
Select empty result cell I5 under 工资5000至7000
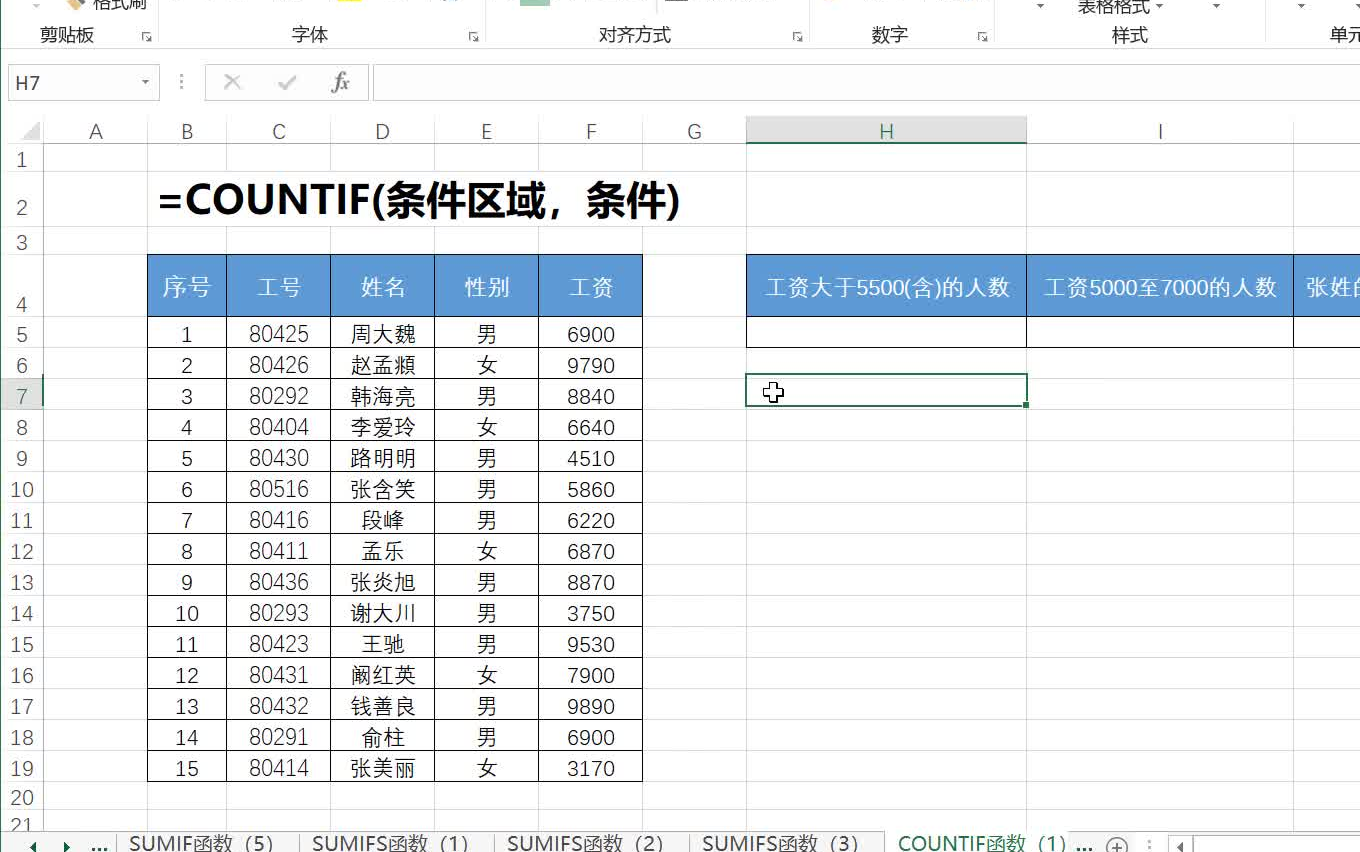(1160, 332)
